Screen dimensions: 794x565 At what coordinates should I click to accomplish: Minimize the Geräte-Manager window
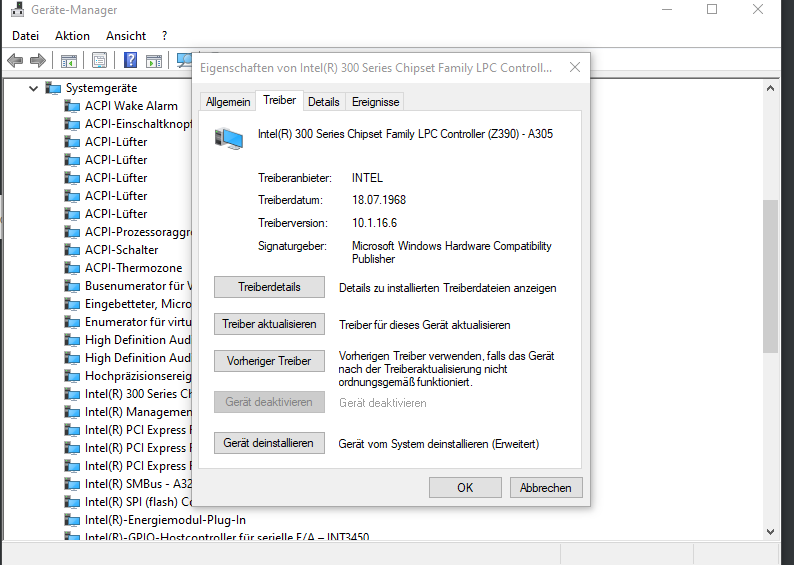point(667,9)
